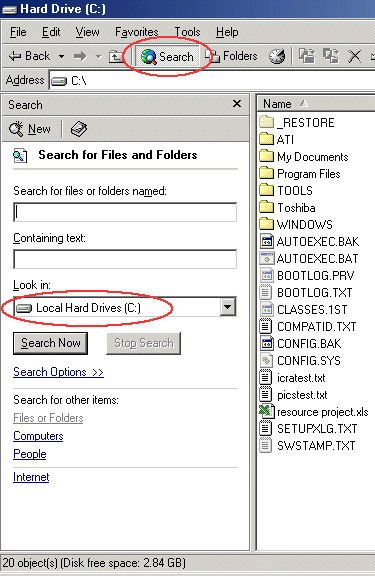
Task: Open the People search link
Action: coord(30,454)
